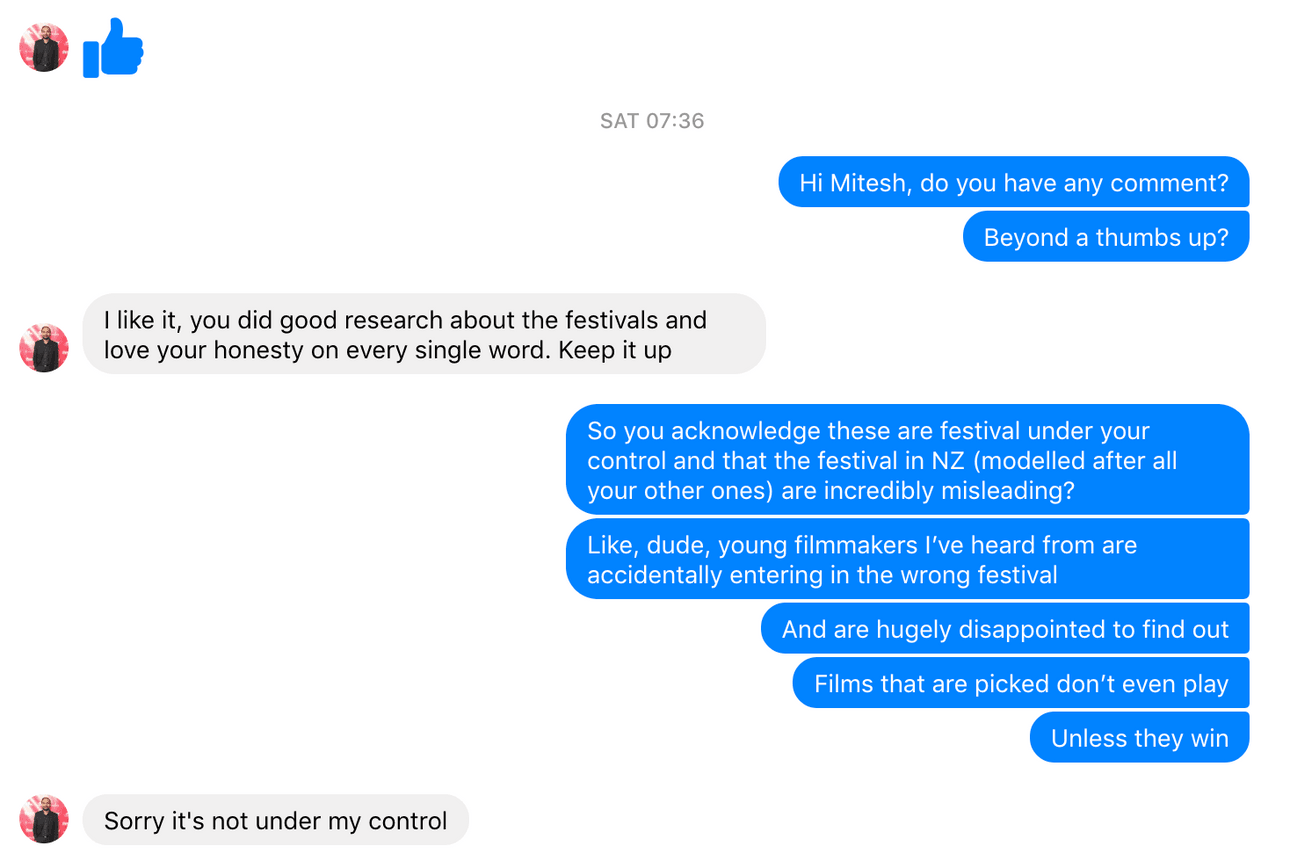Click the blue thumbs up sticker

pyautogui.click(x=113, y=47)
